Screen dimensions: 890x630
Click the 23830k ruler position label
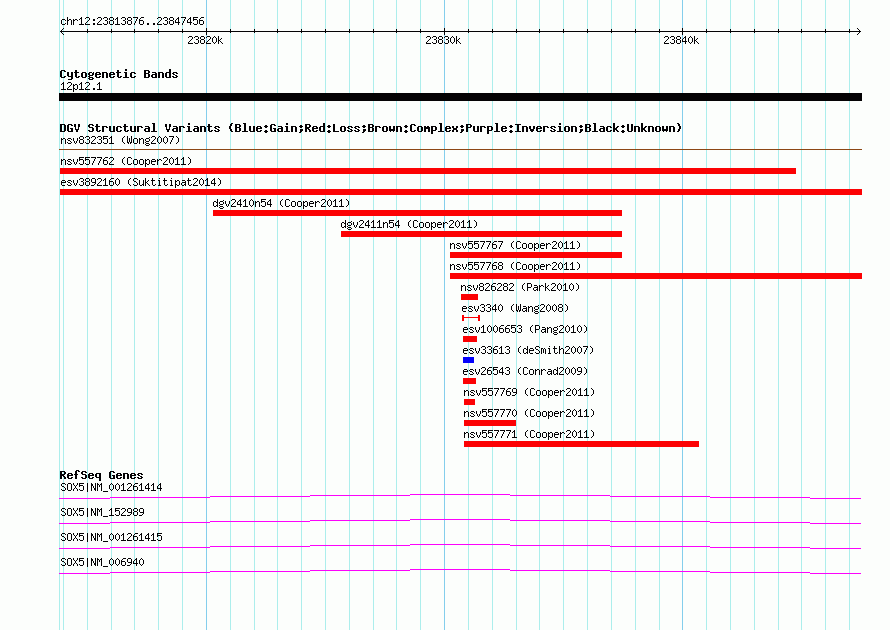(443, 40)
